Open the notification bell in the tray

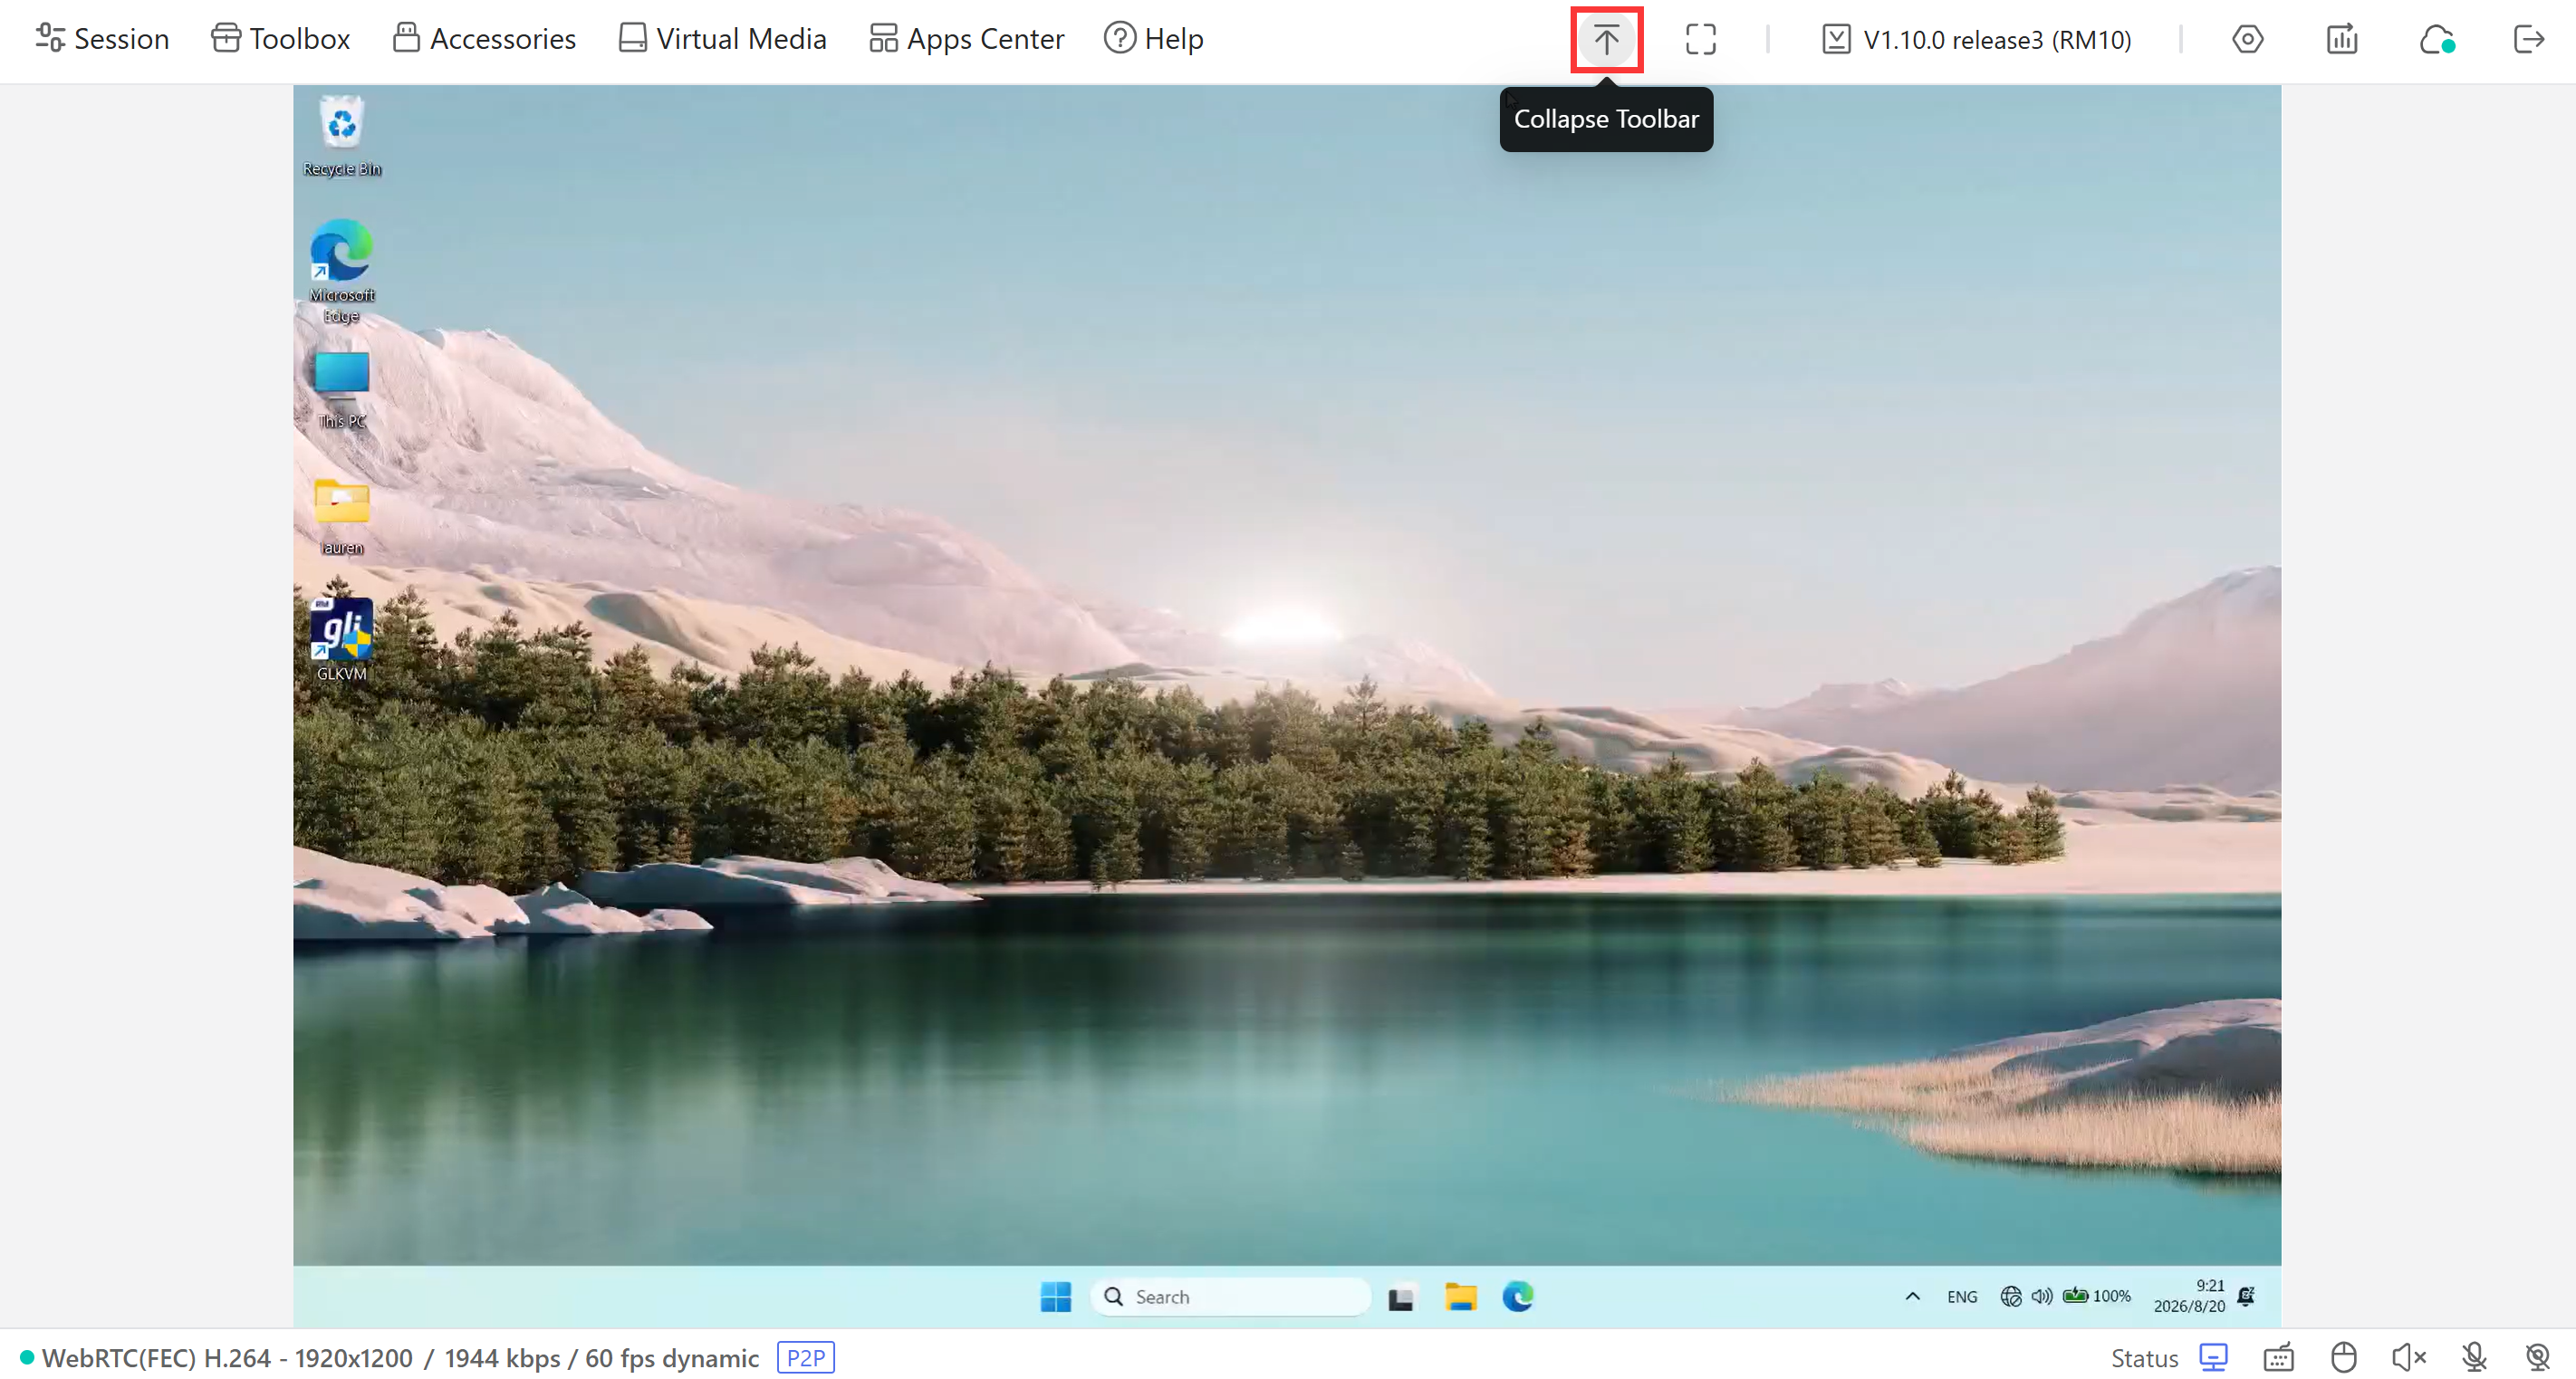click(x=2246, y=1296)
